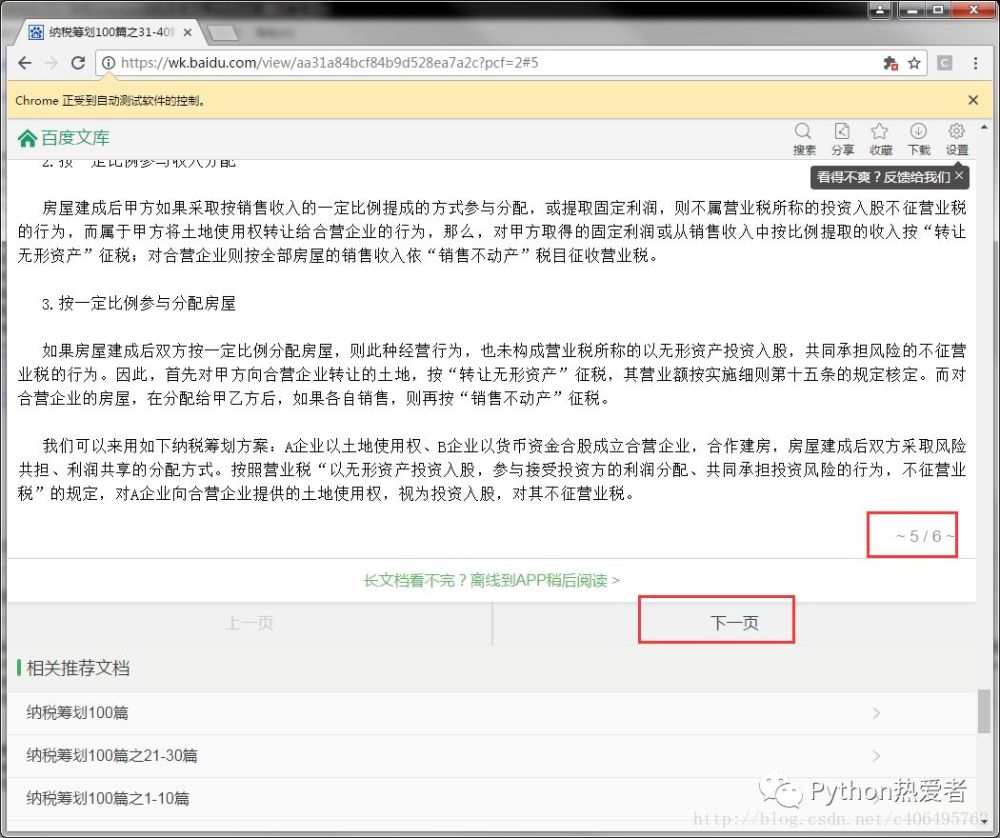Click the page scrollbar thumb
The image size is (1000, 838).
pos(983,711)
